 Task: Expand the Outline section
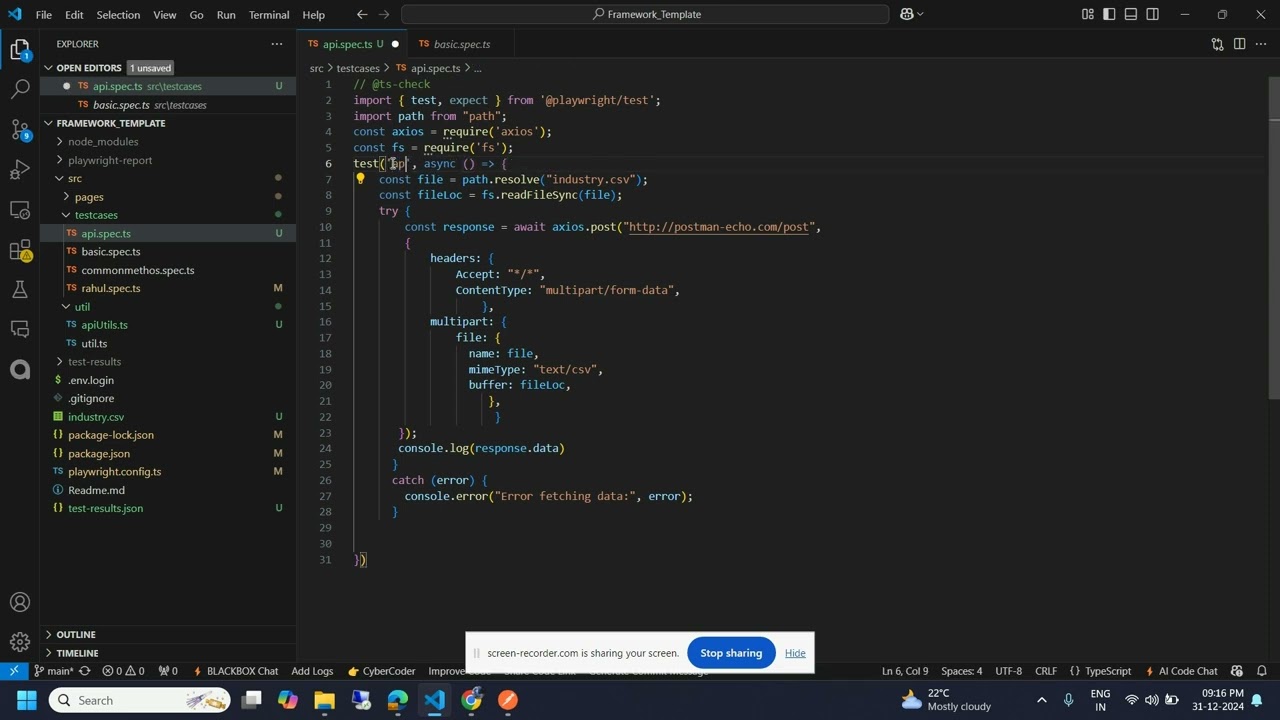click(76, 634)
